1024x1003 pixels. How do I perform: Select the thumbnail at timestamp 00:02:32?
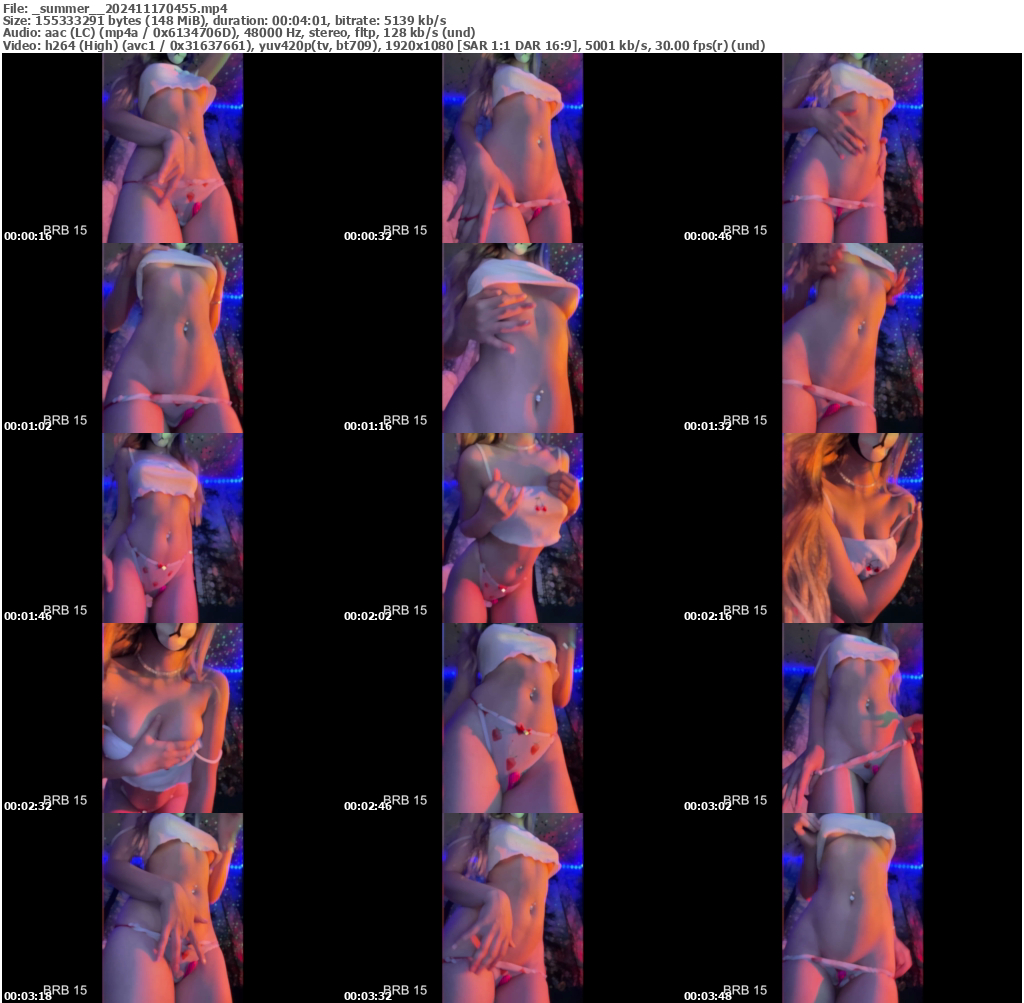coord(171,717)
